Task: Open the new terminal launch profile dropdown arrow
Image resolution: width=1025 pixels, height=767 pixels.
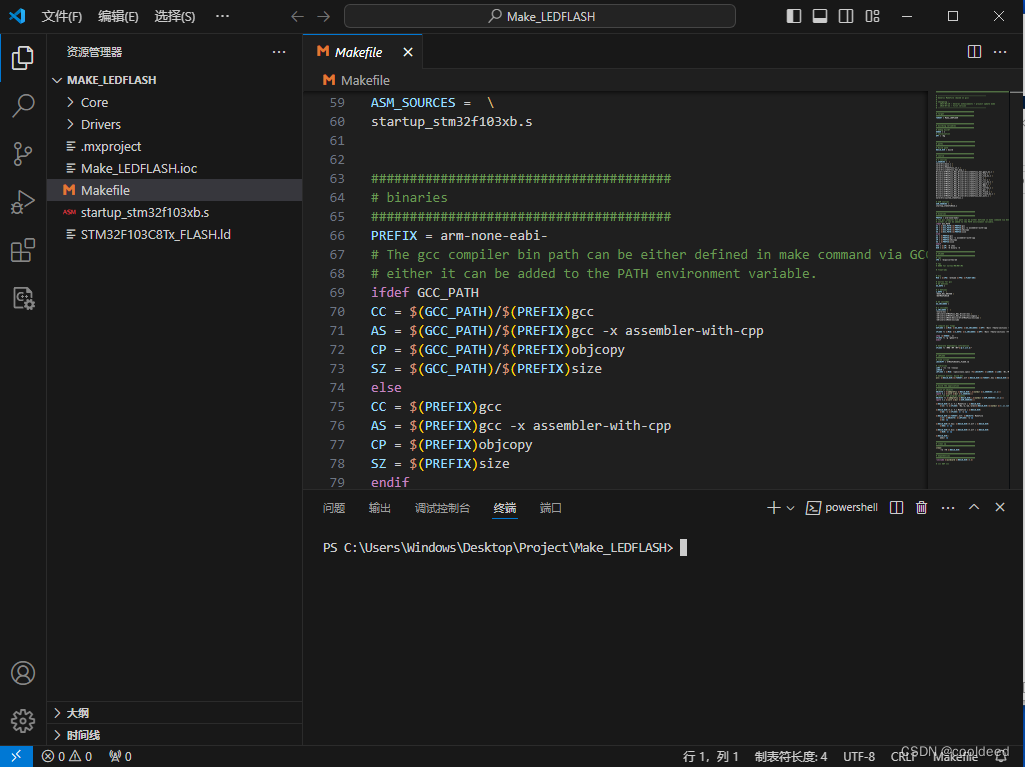Action: [790, 508]
